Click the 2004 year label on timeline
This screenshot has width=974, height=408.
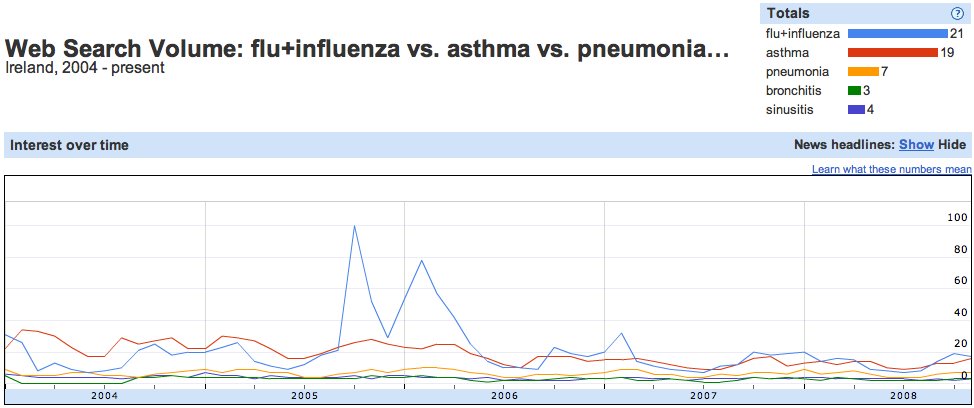click(x=104, y=396)
